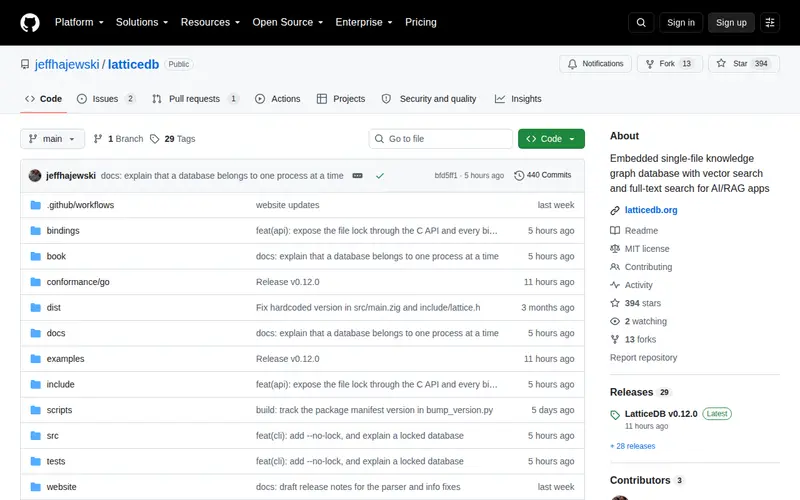Open the header menu icon beside Sign up

pos(770,22)
